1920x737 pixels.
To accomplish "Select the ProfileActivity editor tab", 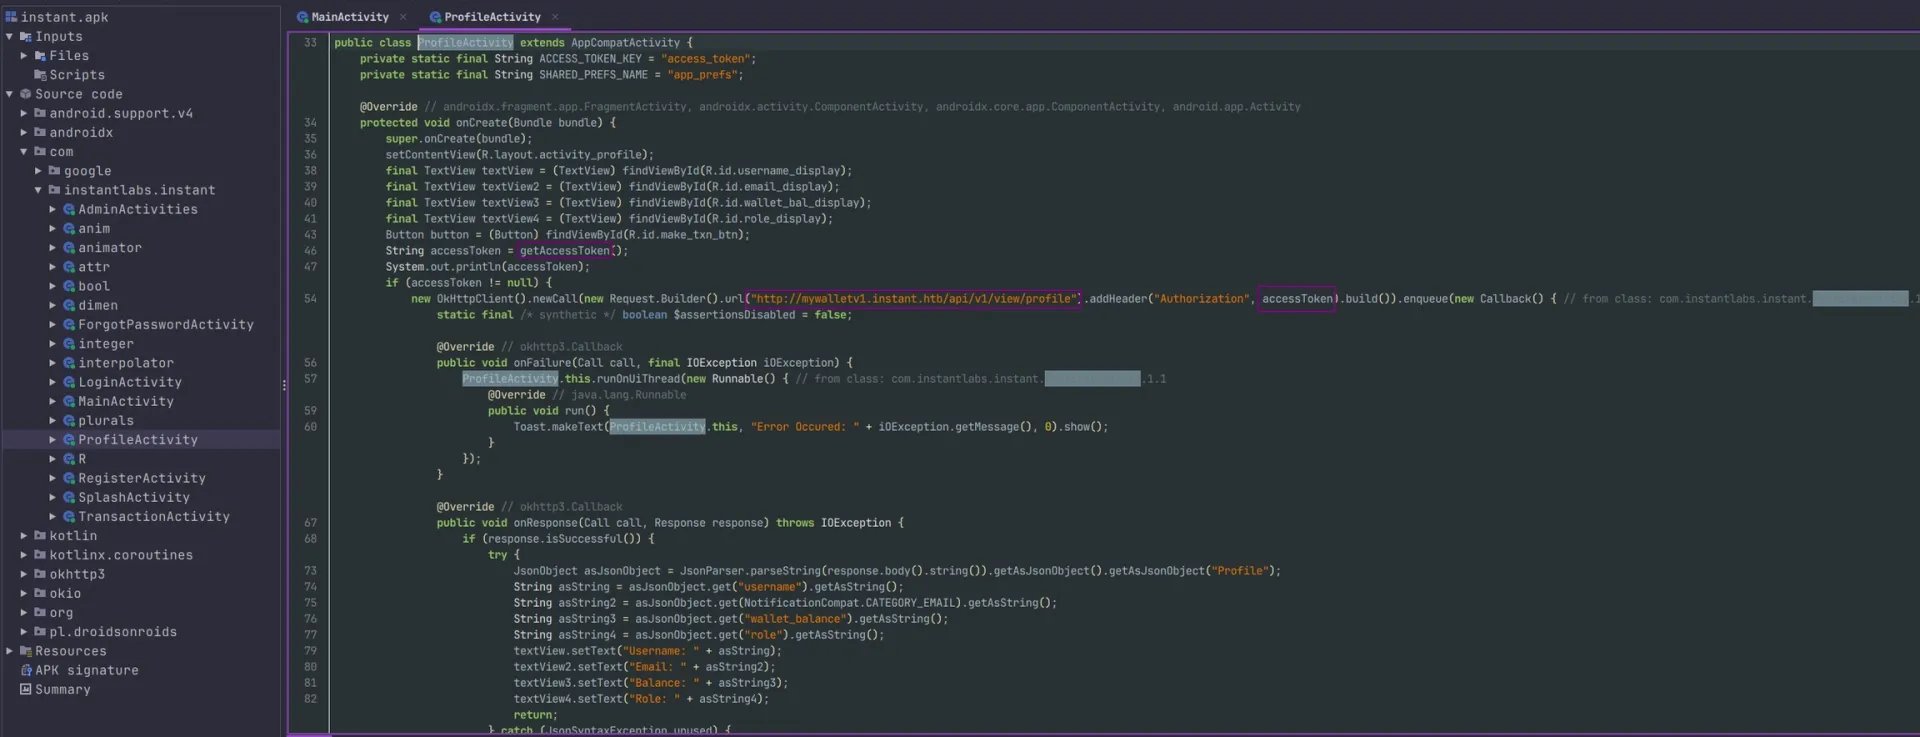I will pos(492,17).
